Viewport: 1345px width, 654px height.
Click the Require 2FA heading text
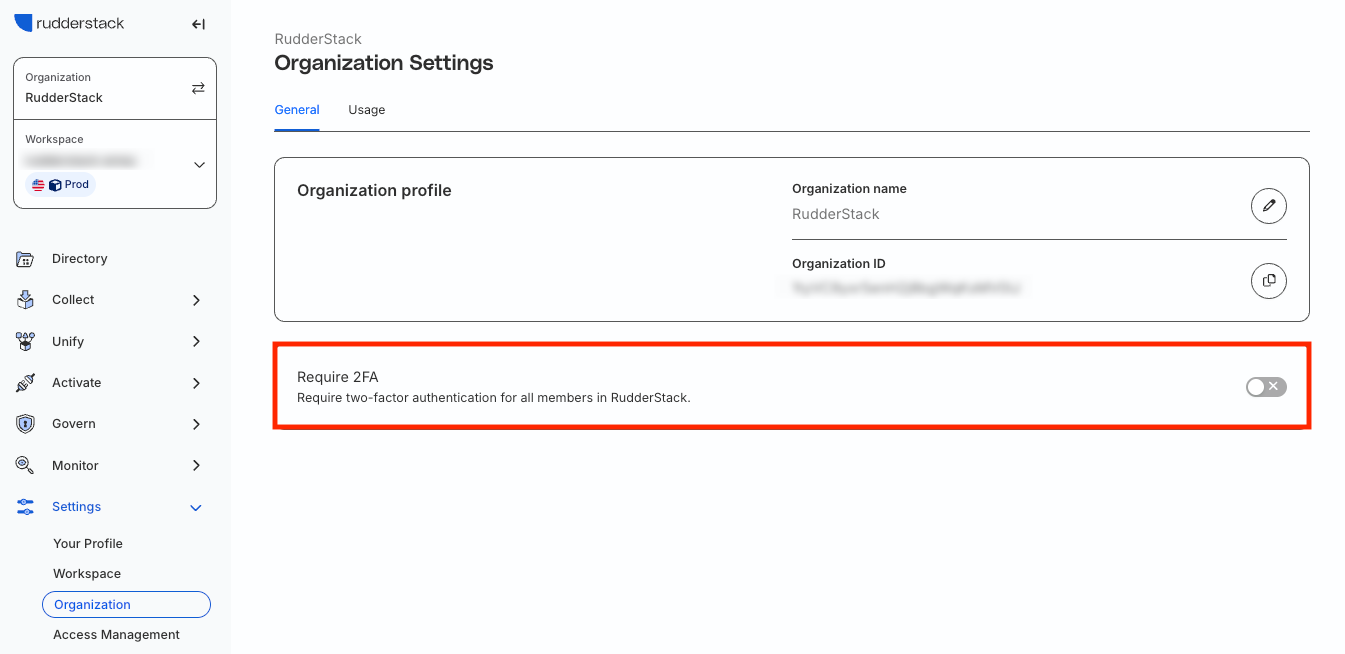click(x=338, y=377)
